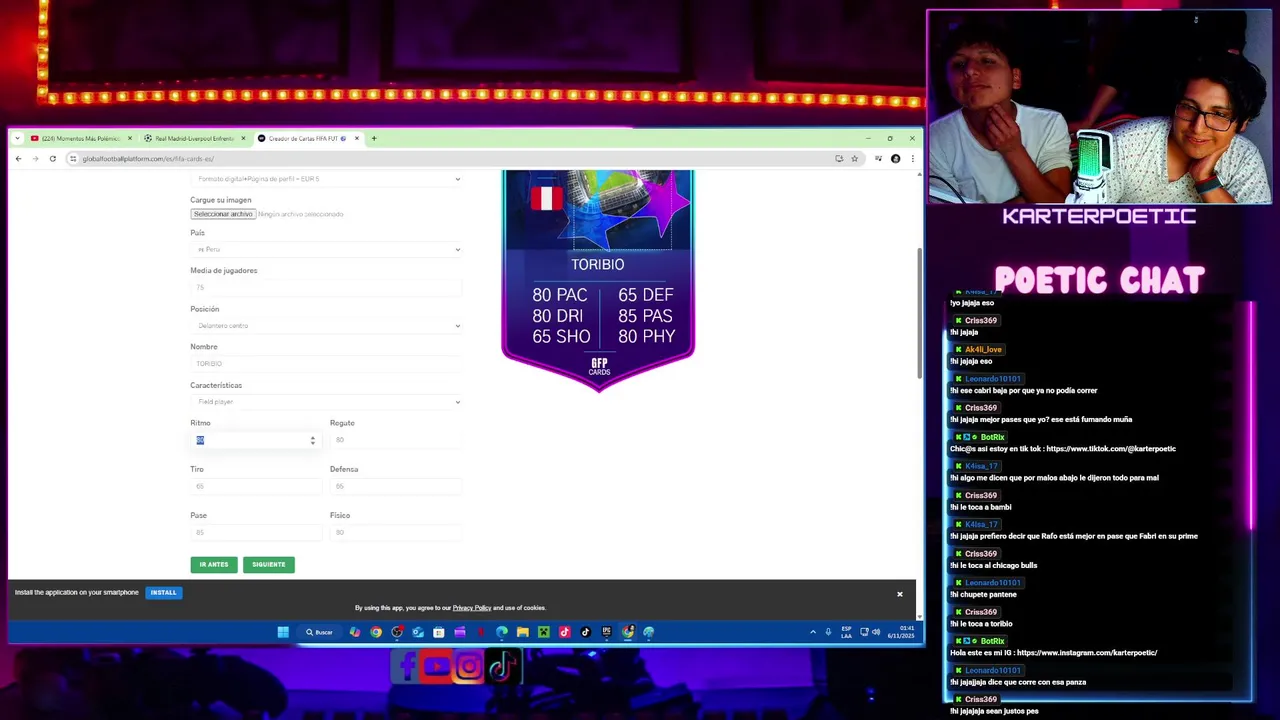Go back in the browser
Image resolution: width=1280 pixels, height=720 pixels.
pos(18,158)
